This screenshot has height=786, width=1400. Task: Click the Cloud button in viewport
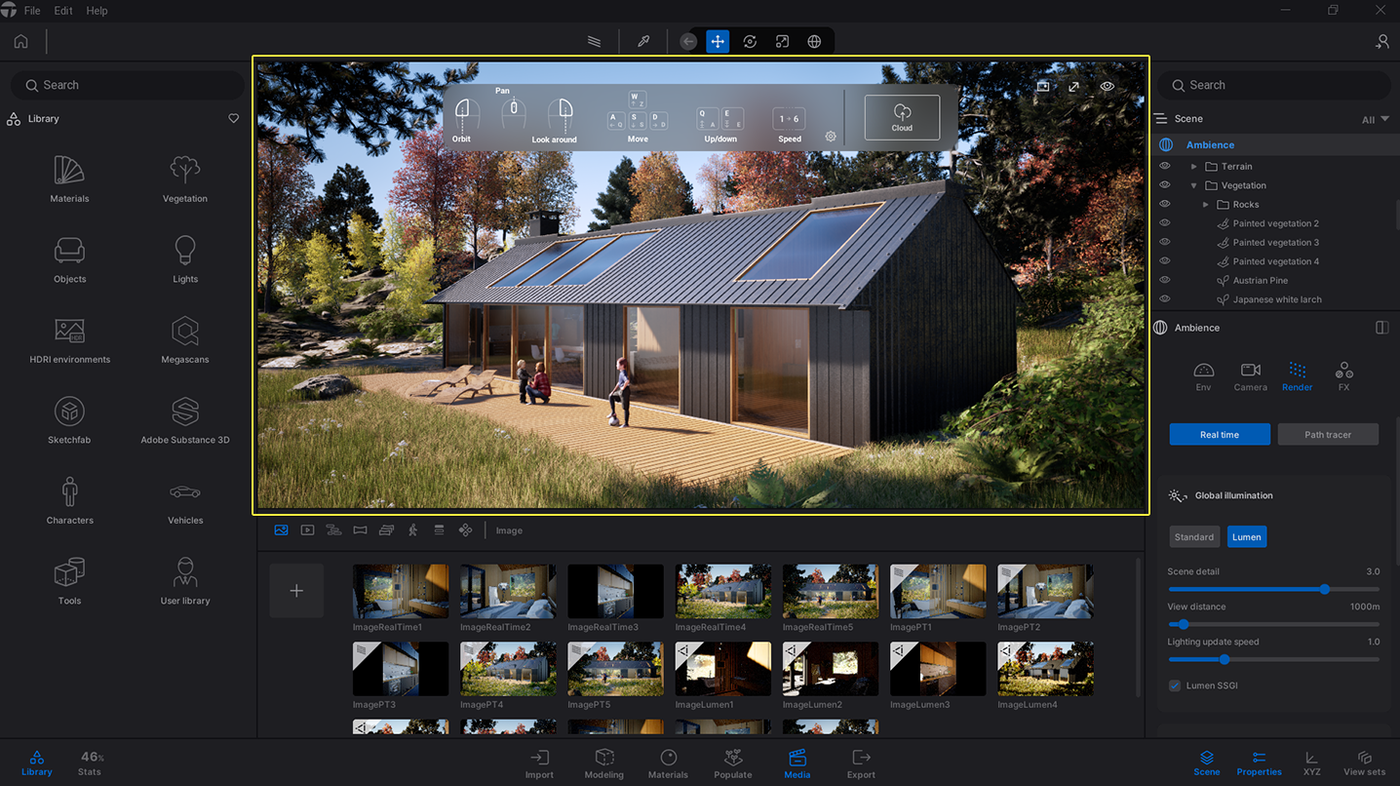[902, 117]
